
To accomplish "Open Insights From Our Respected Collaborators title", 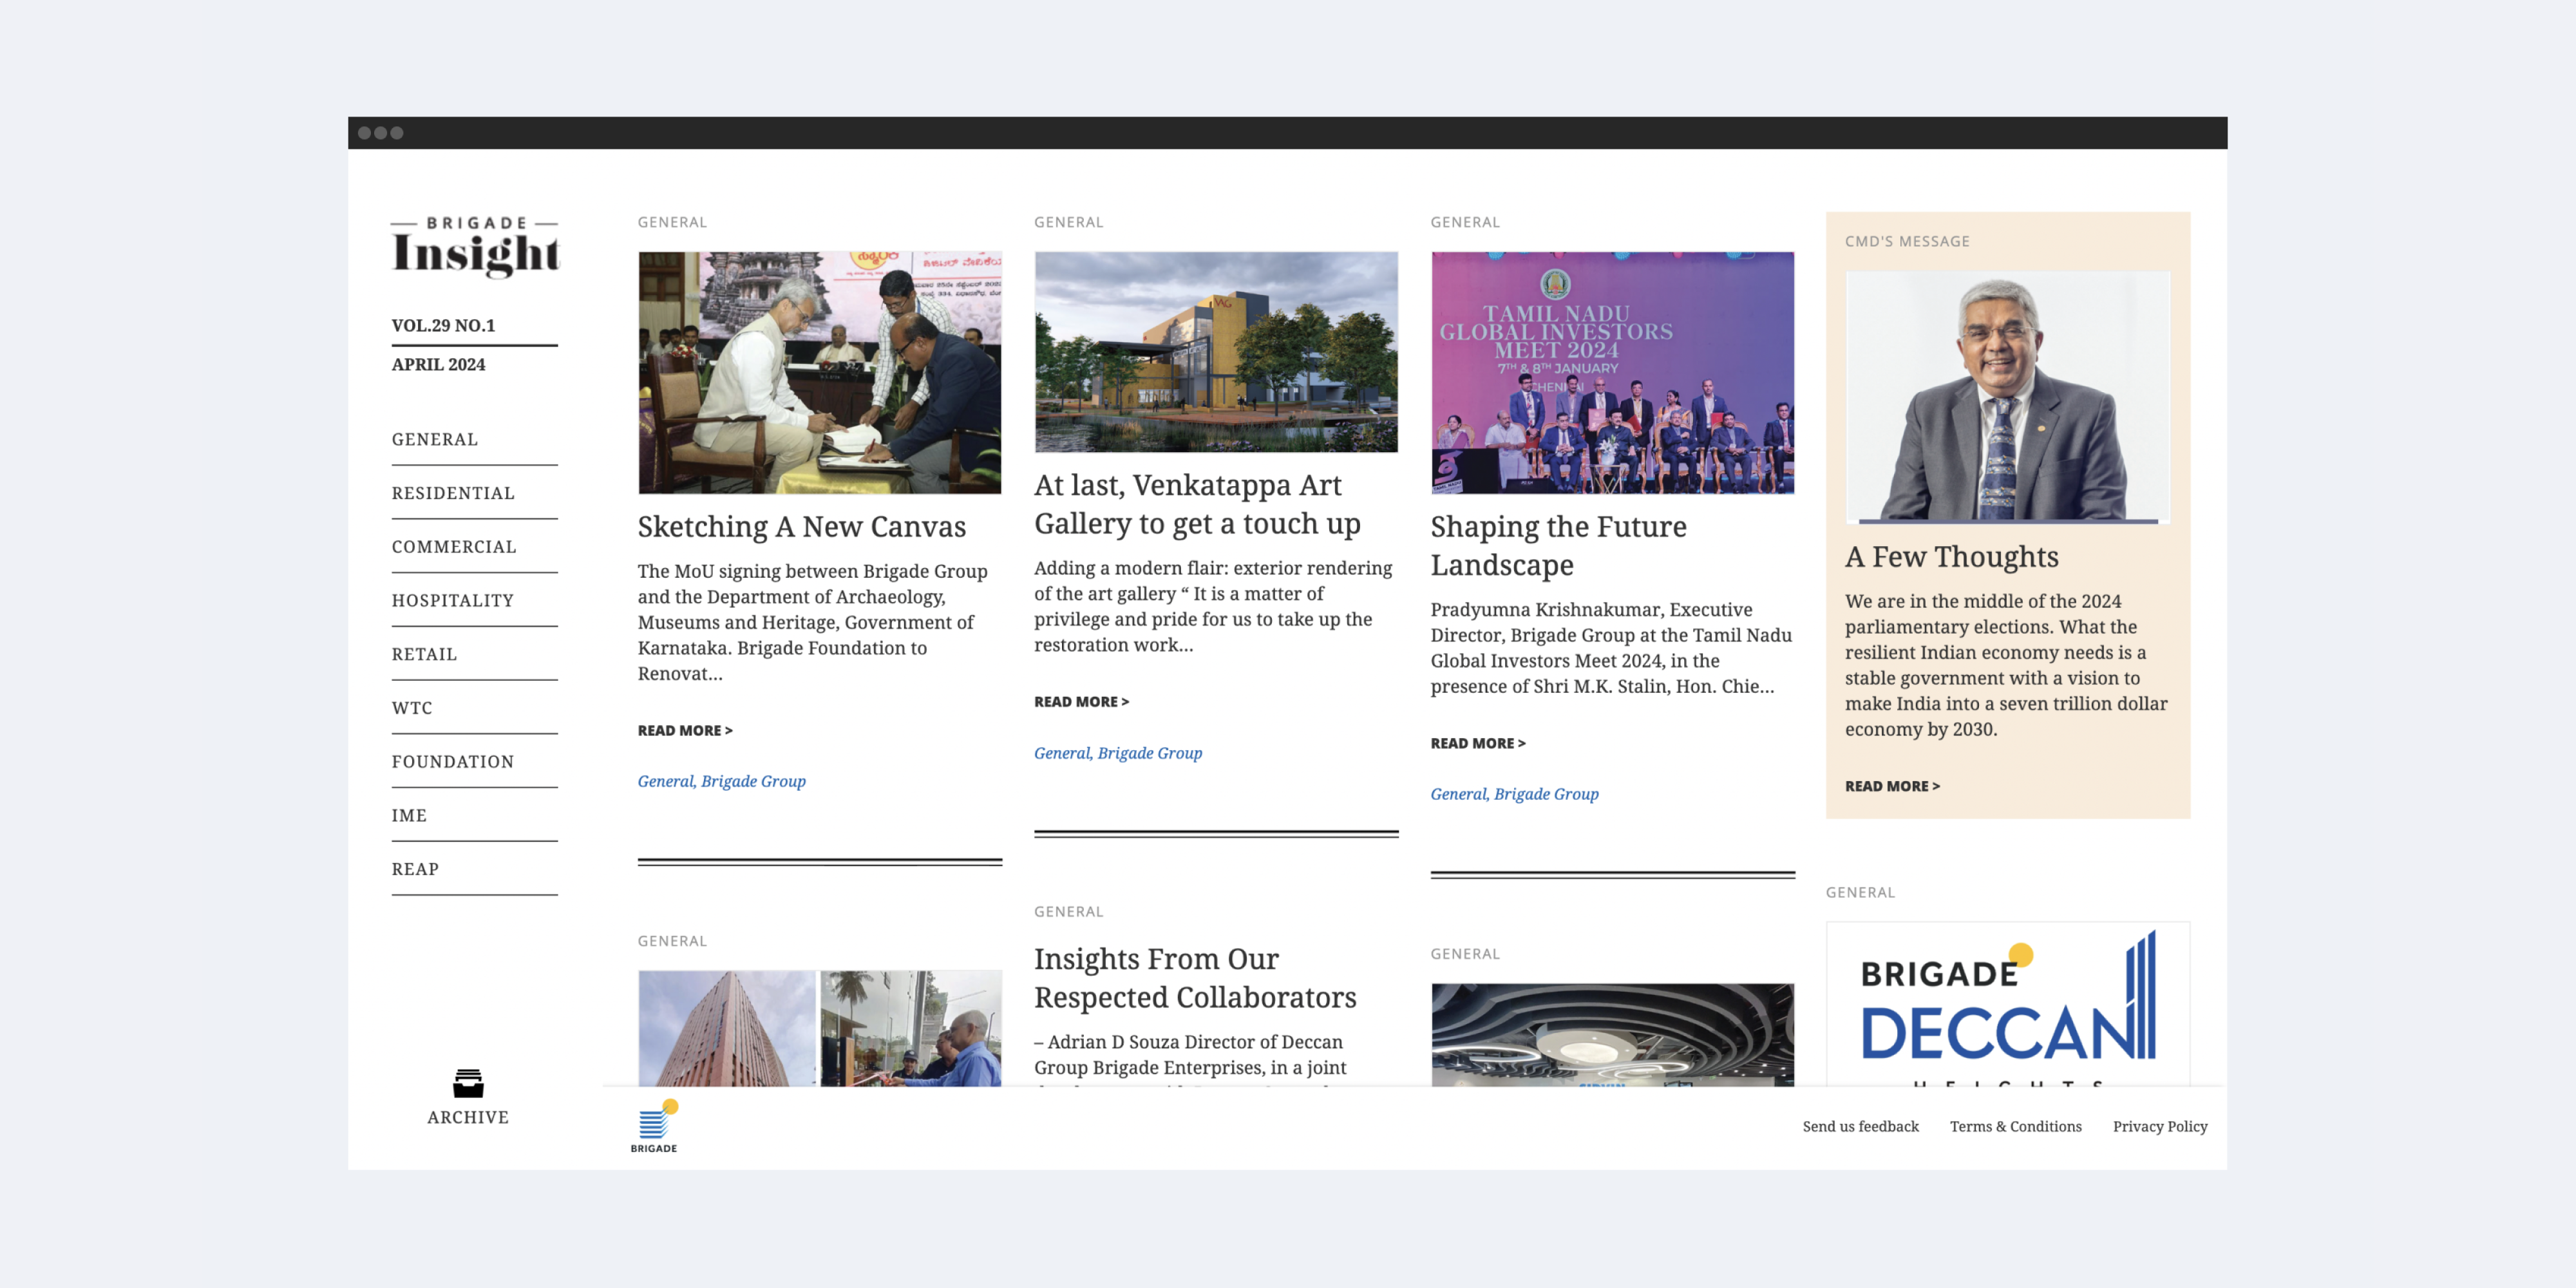I will 1195,978.
